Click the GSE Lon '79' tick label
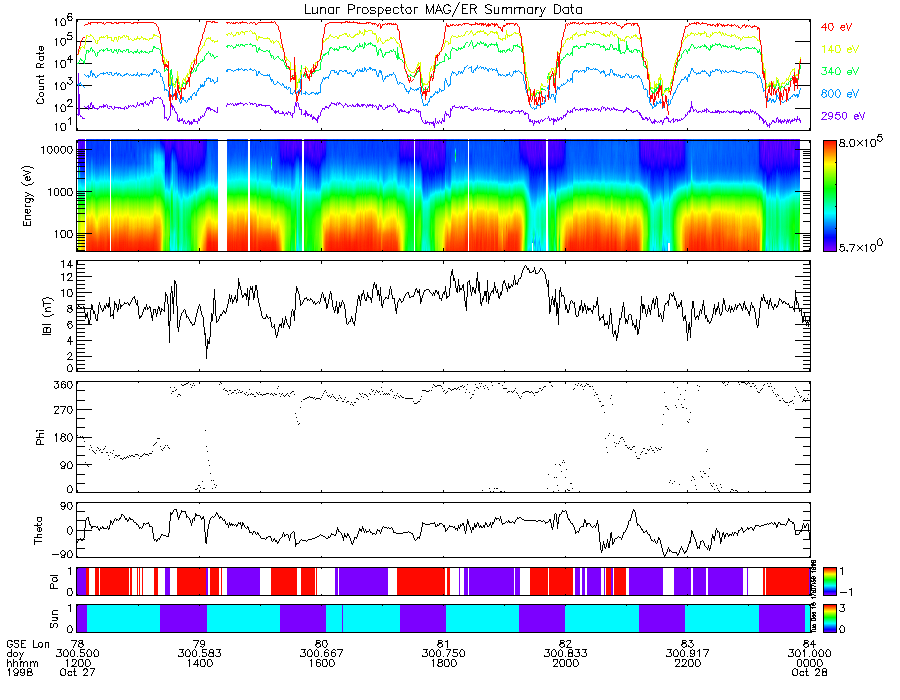 (x=199, y=644)
